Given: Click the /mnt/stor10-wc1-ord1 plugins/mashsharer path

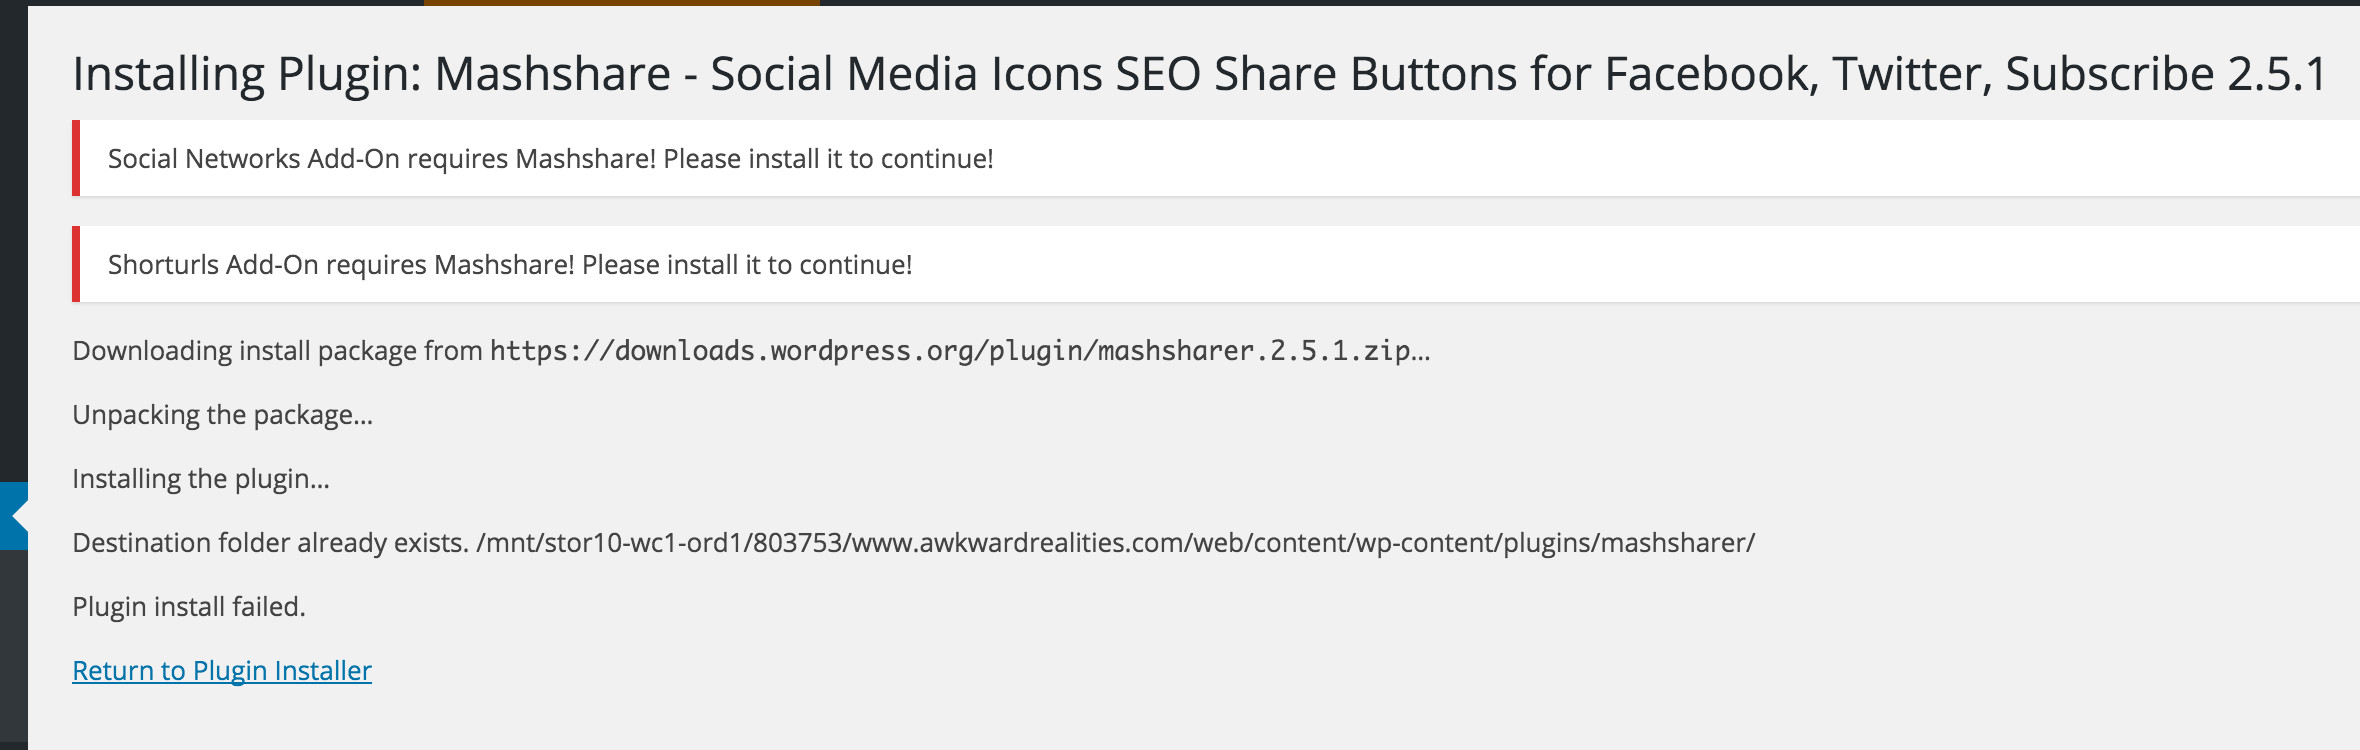Looking at the screenshot, I should (x=1116, y=543).
